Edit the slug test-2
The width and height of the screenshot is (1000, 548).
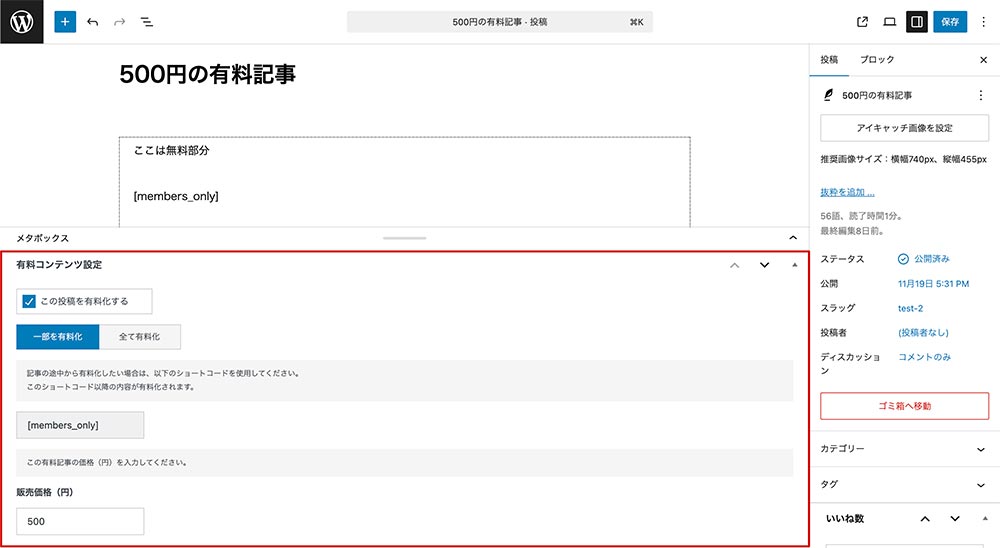click(911, 309)
